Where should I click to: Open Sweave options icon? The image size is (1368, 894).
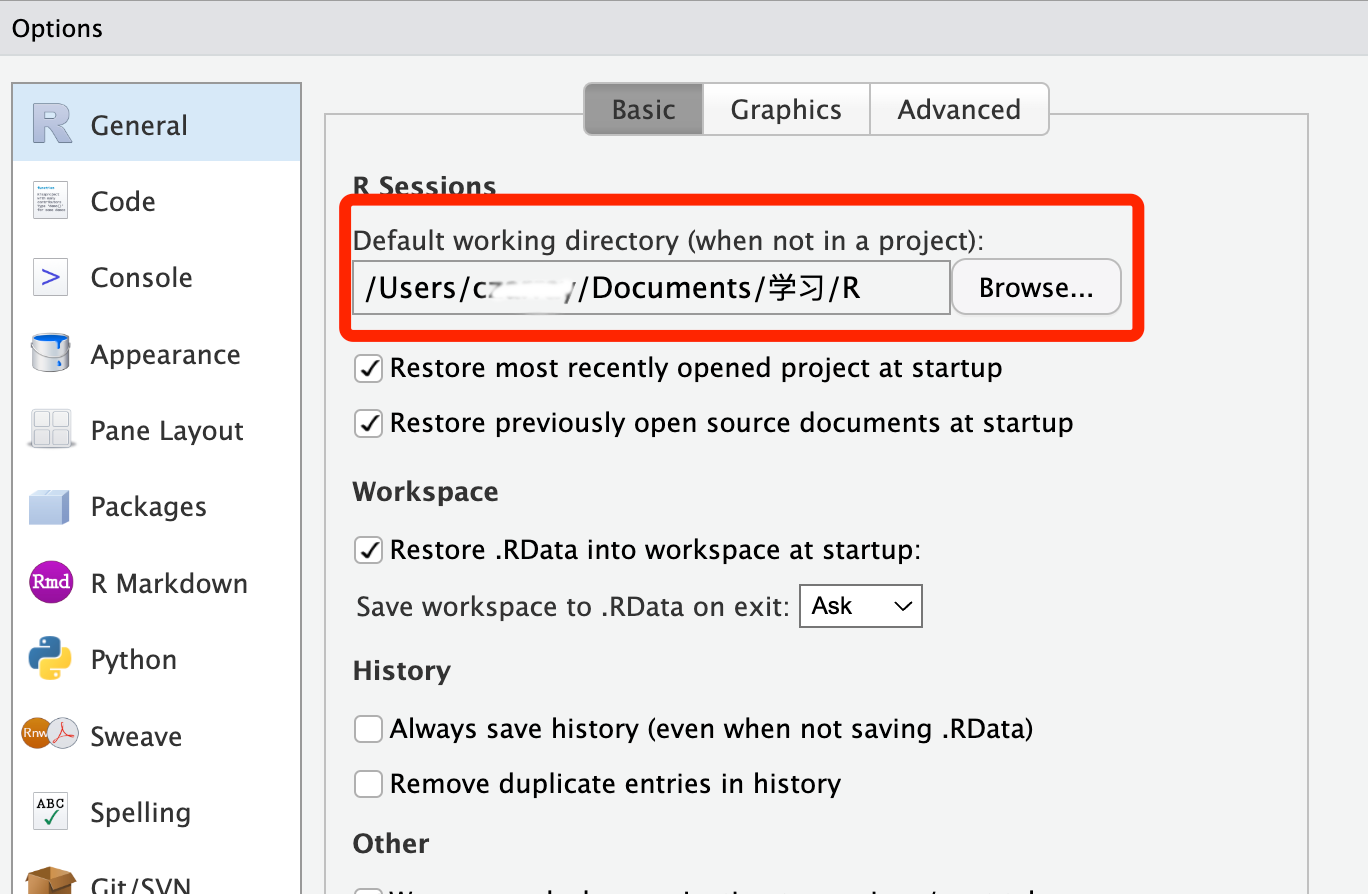[50, 735]
